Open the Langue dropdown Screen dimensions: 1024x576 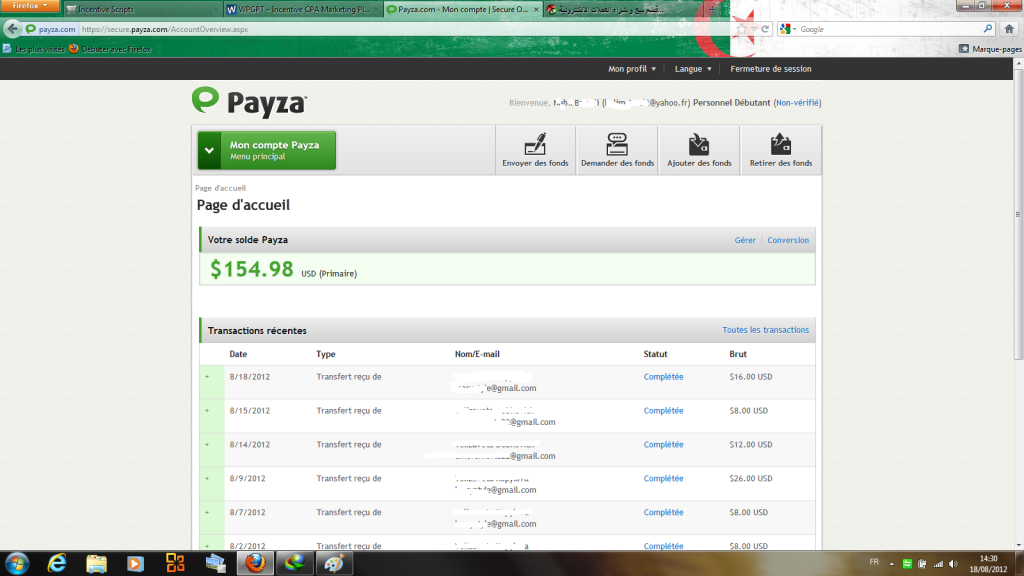(x=693, y=69)
